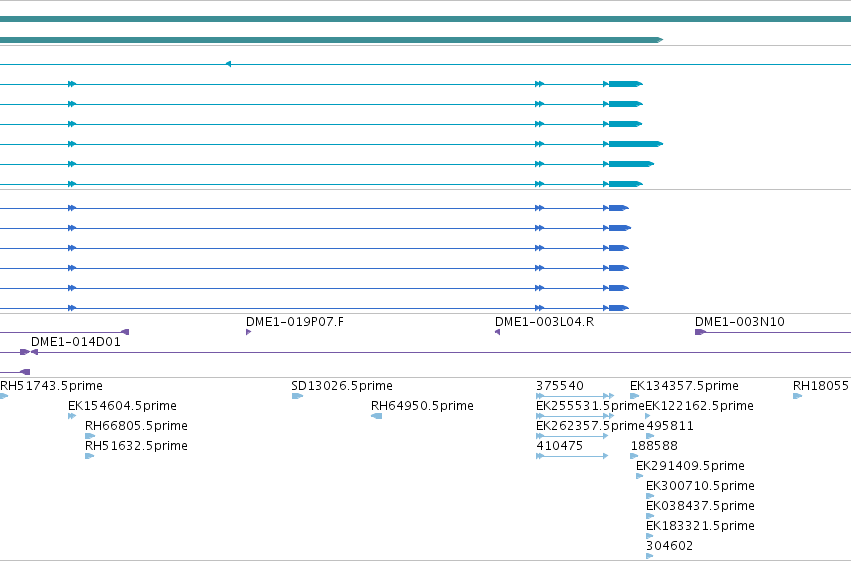This screenshot has height=561, width=851.
Task: Click the arrow glyph under RH64950.5prime
Action: [x=377, y=416]
